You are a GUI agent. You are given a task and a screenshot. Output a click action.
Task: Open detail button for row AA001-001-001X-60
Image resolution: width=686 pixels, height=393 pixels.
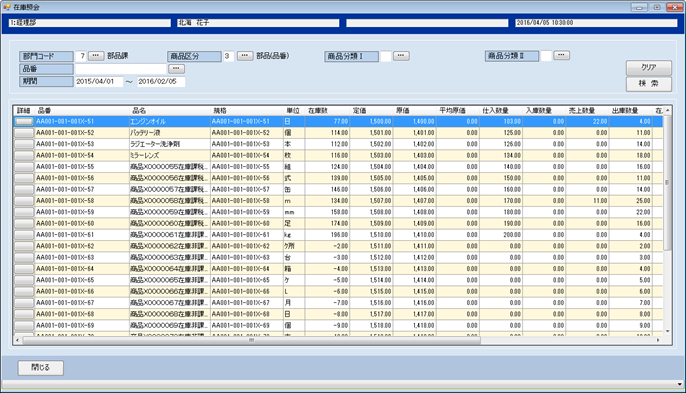tap(24, 224)
